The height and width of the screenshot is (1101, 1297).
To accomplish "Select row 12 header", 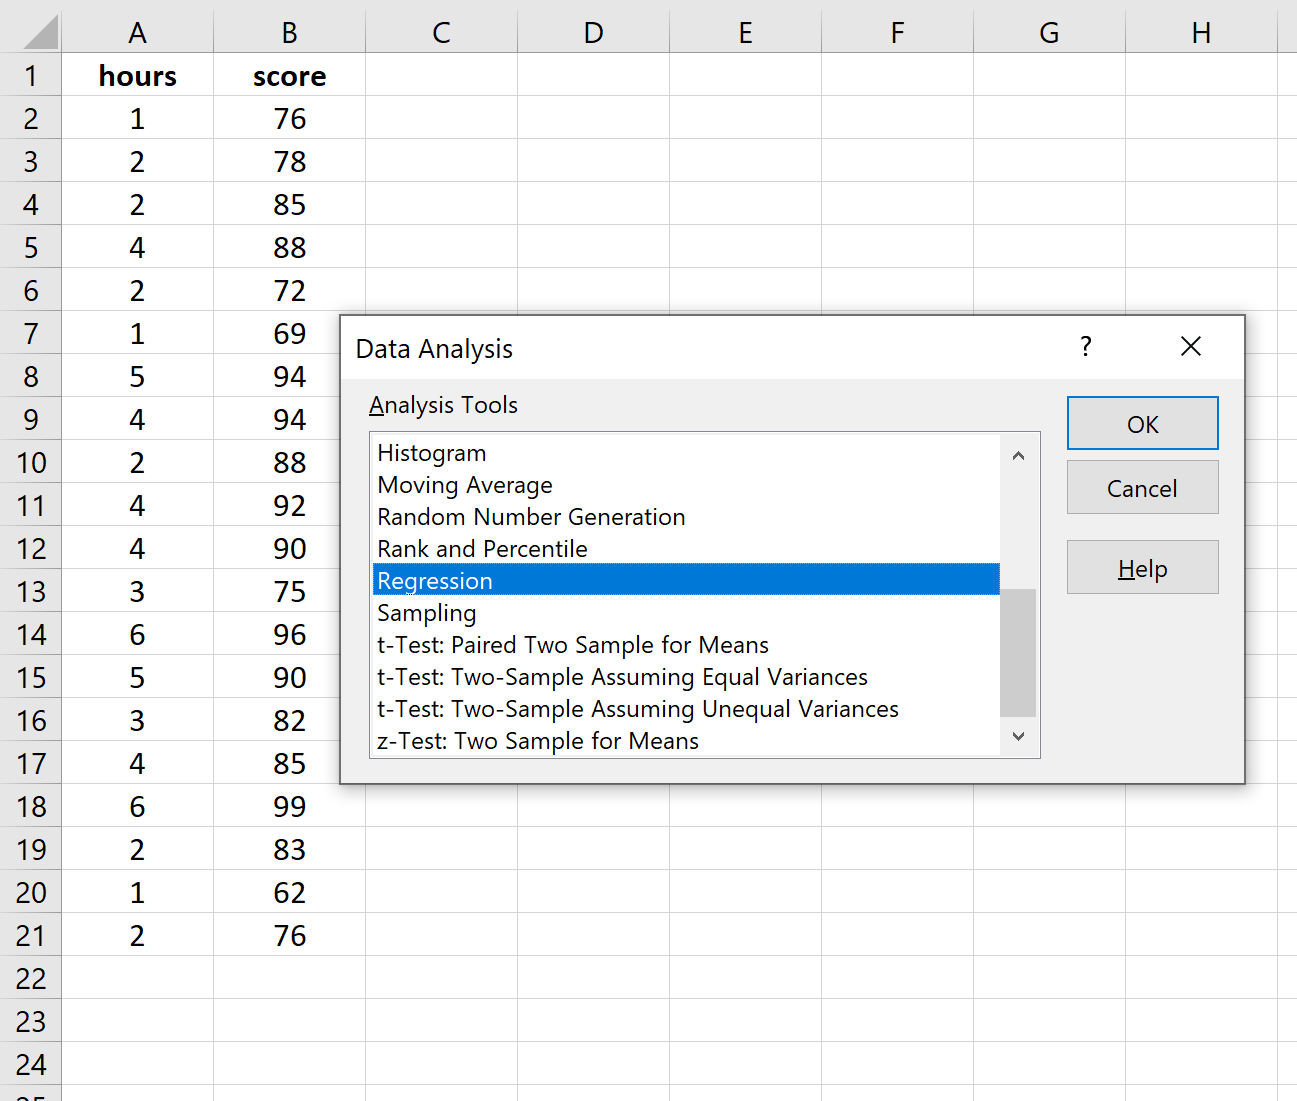I will [31, 548].
